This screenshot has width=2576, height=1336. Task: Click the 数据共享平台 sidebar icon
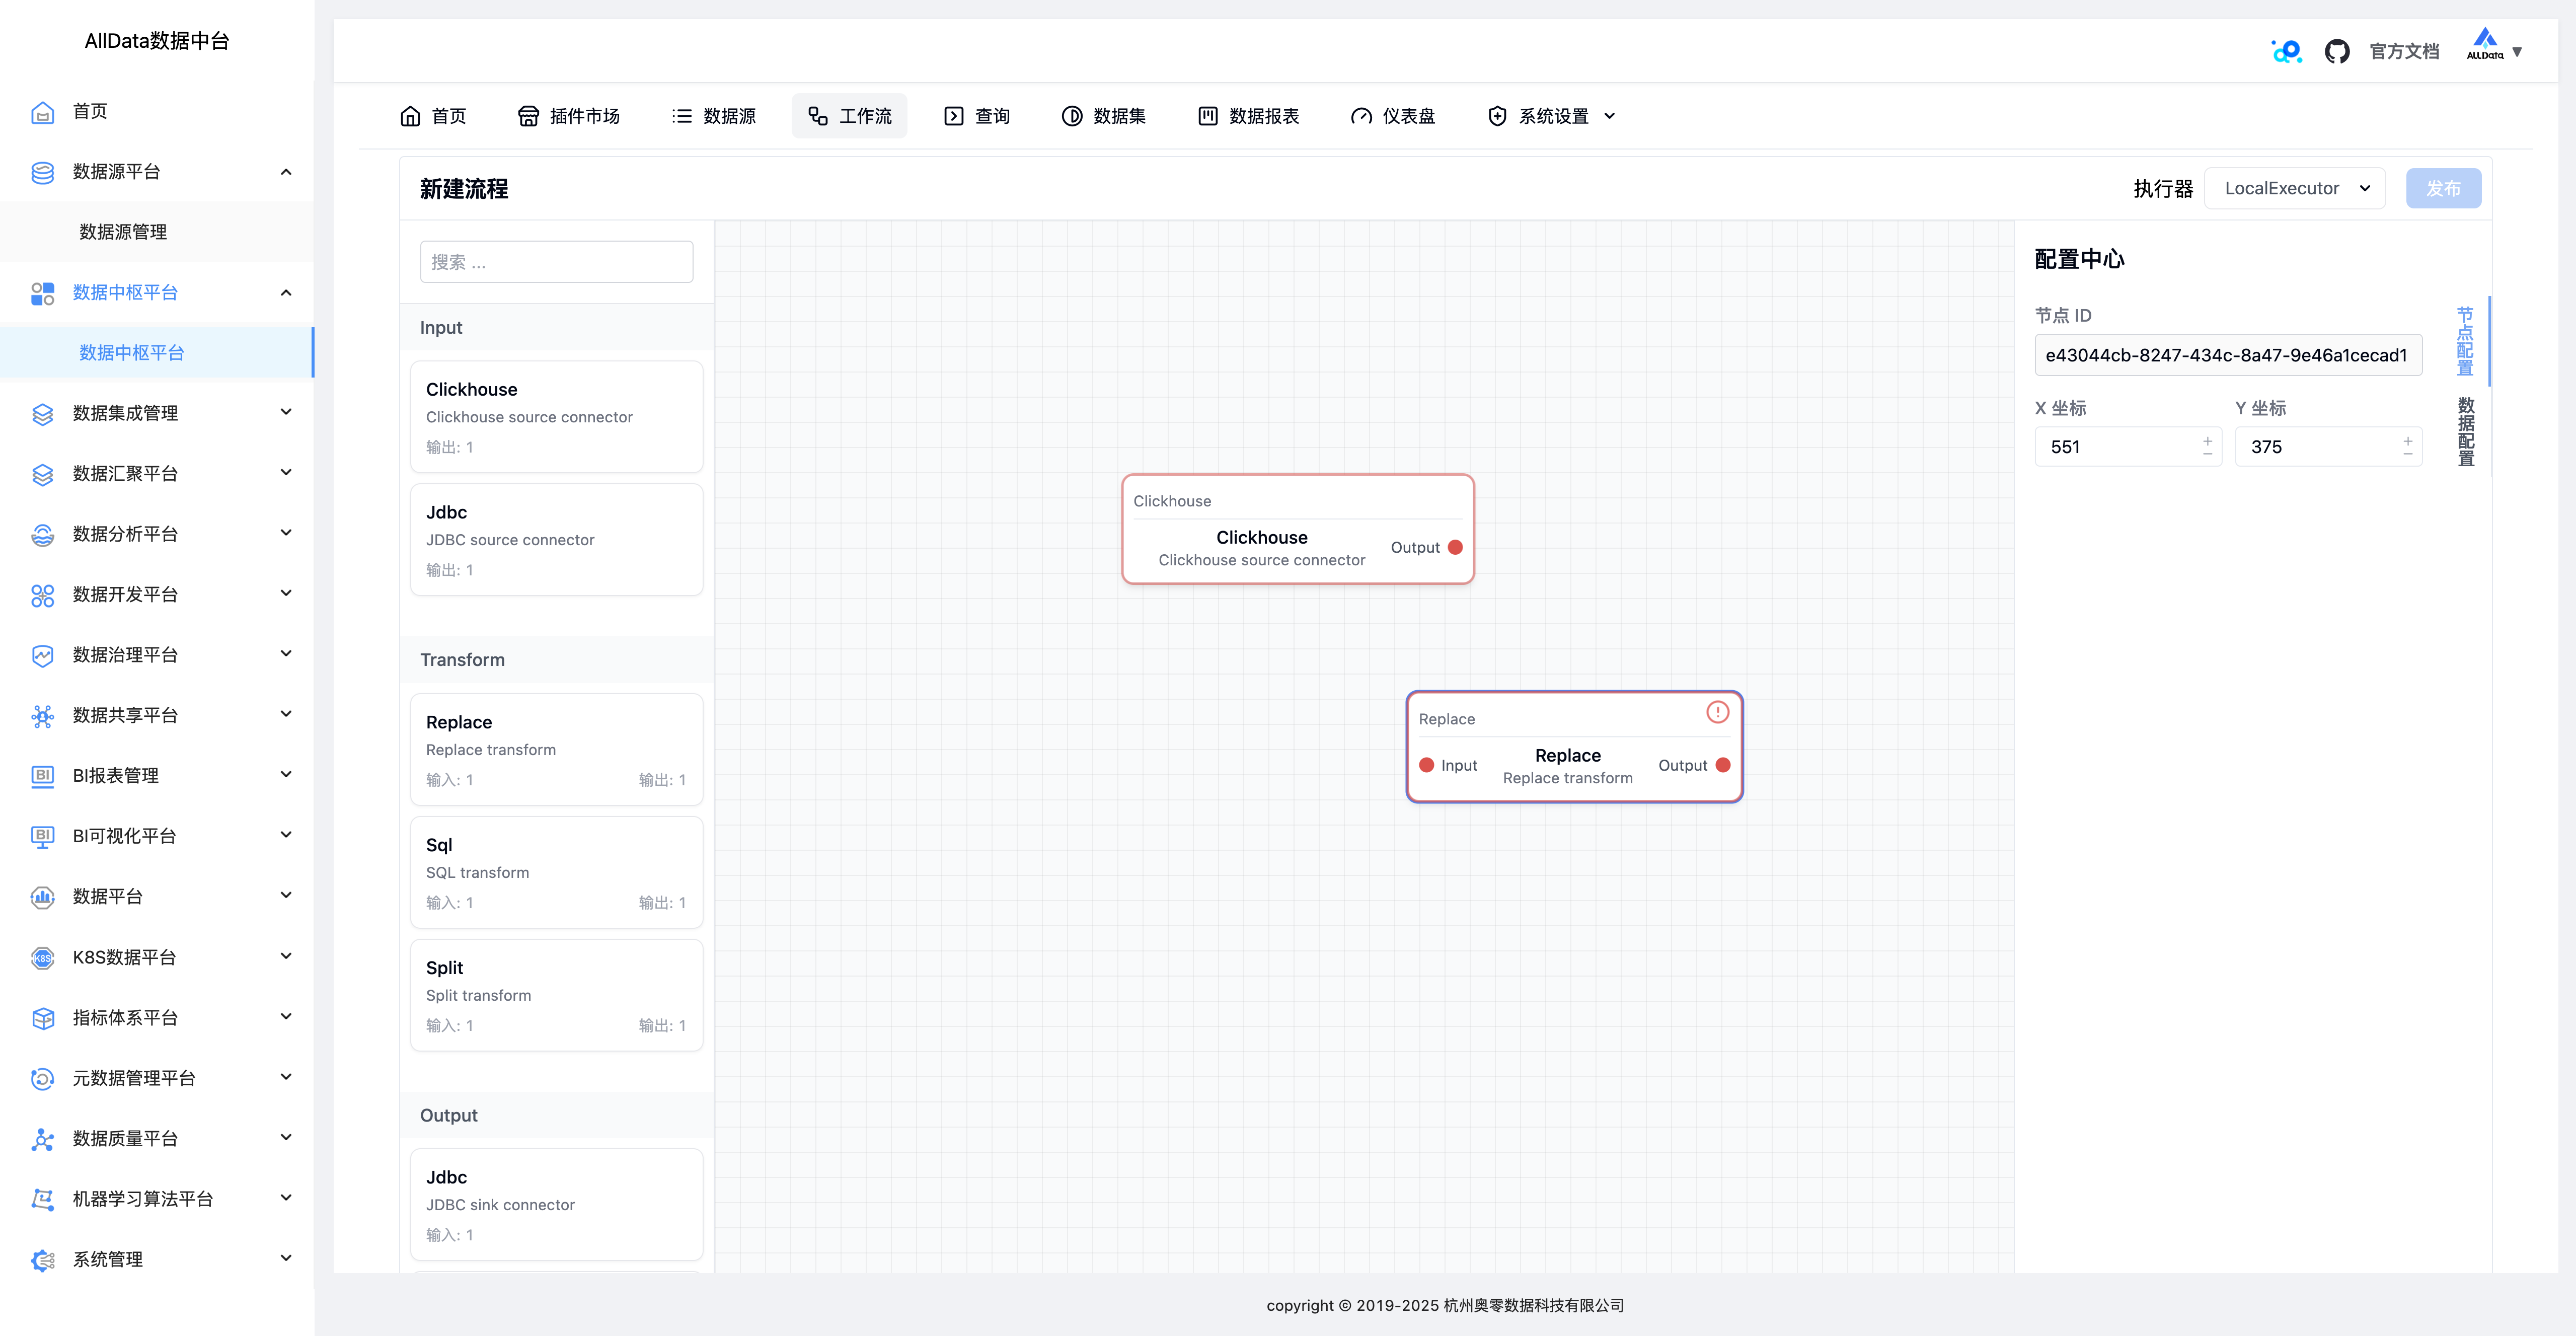[42, 716]
